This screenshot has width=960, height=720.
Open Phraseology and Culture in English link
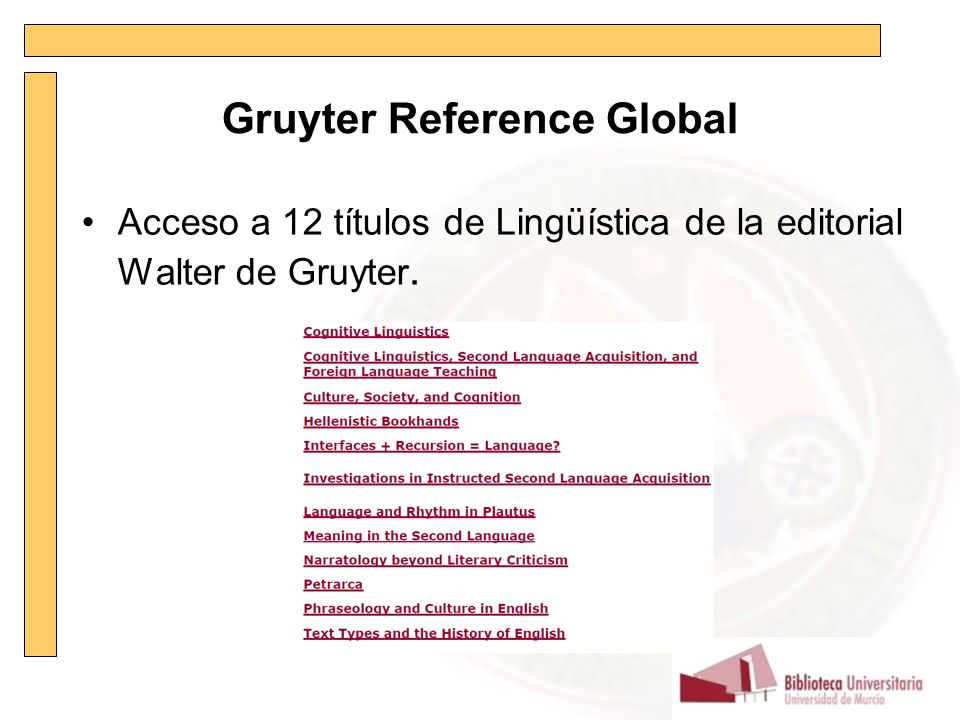[426, 609]
